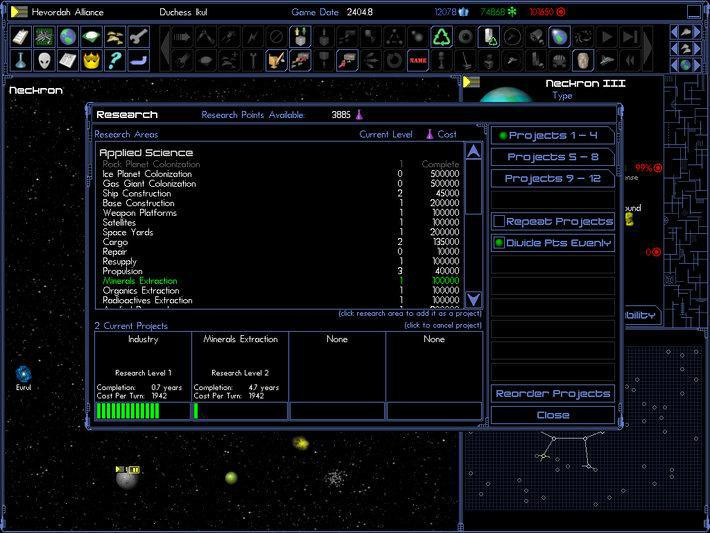Open the green technology tree icon
This screenshot has width=710, height=533.
[x=44, y=37]
